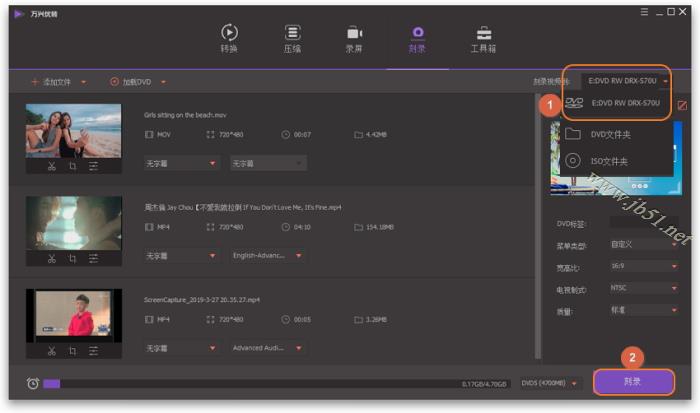700x413 pixels.
Task: Click the format icon MOV of beach video
Action: click(x=149, y=134)
